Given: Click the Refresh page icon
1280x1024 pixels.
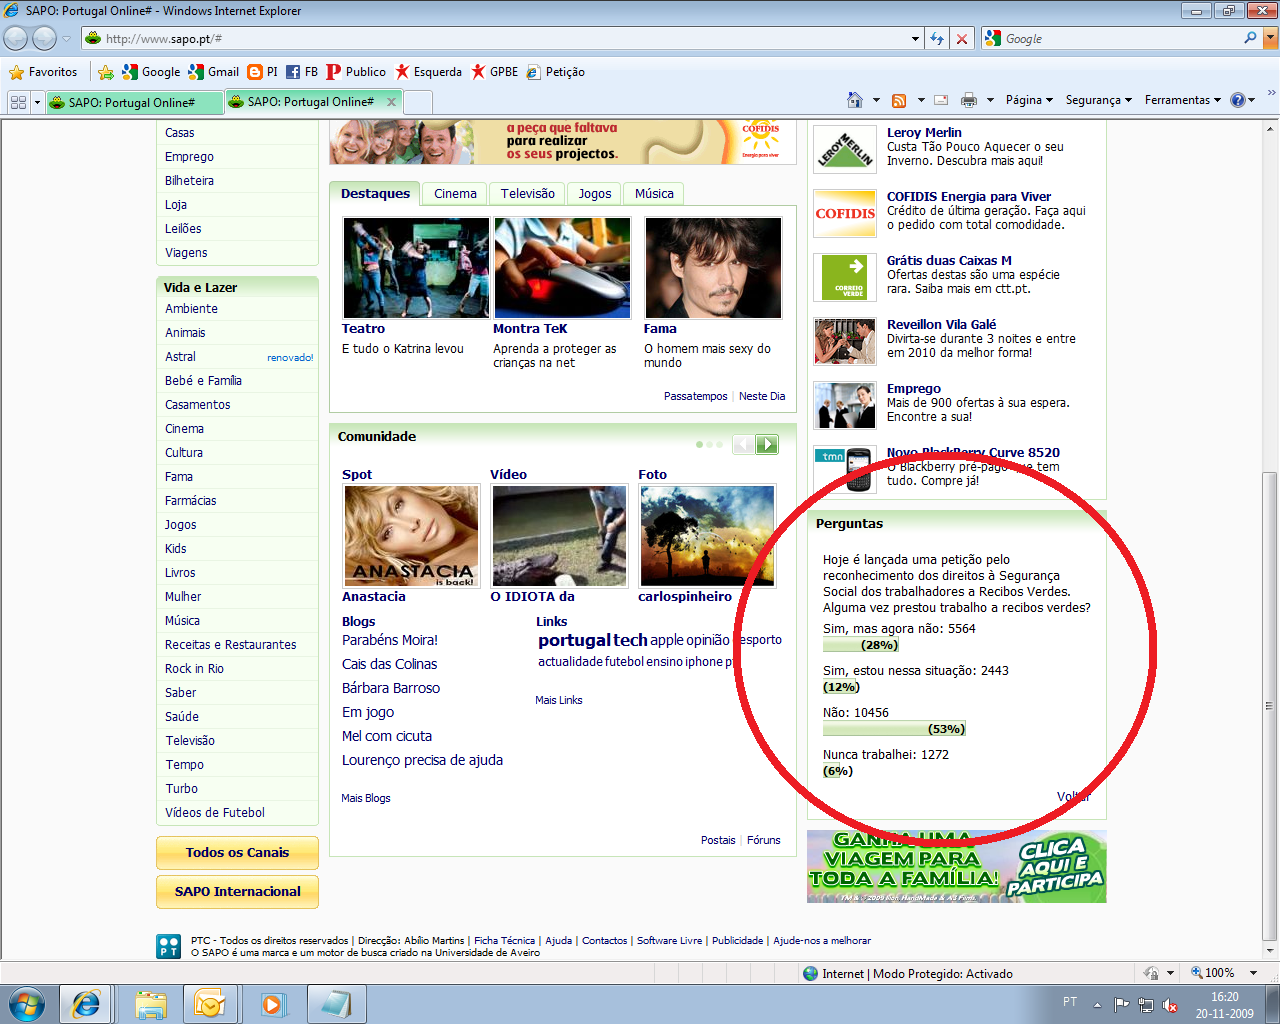Looking at the screenshot, I should click(x=937, y=38).
